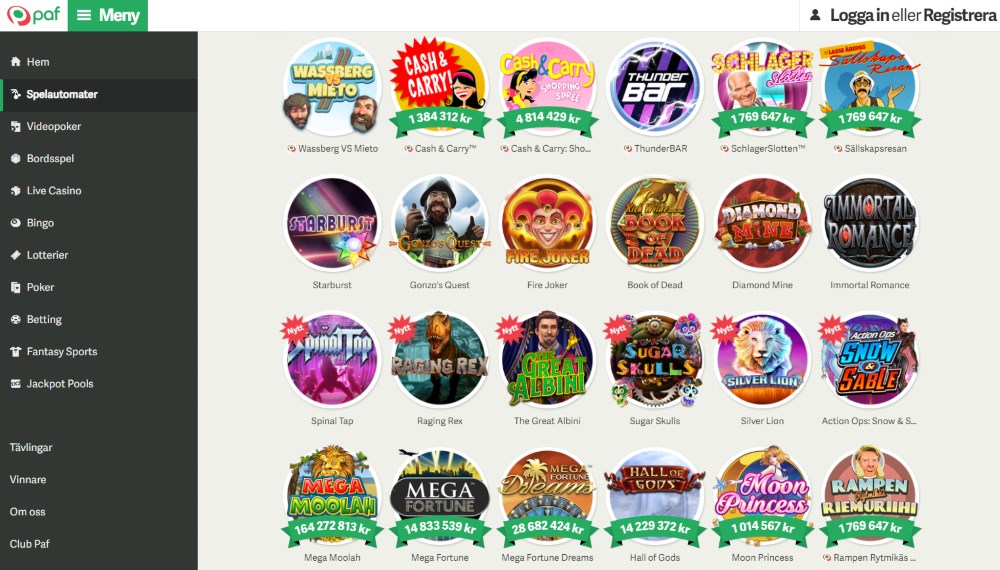Open the Om oss link
1000x570 pixels.
click(27, 512)
